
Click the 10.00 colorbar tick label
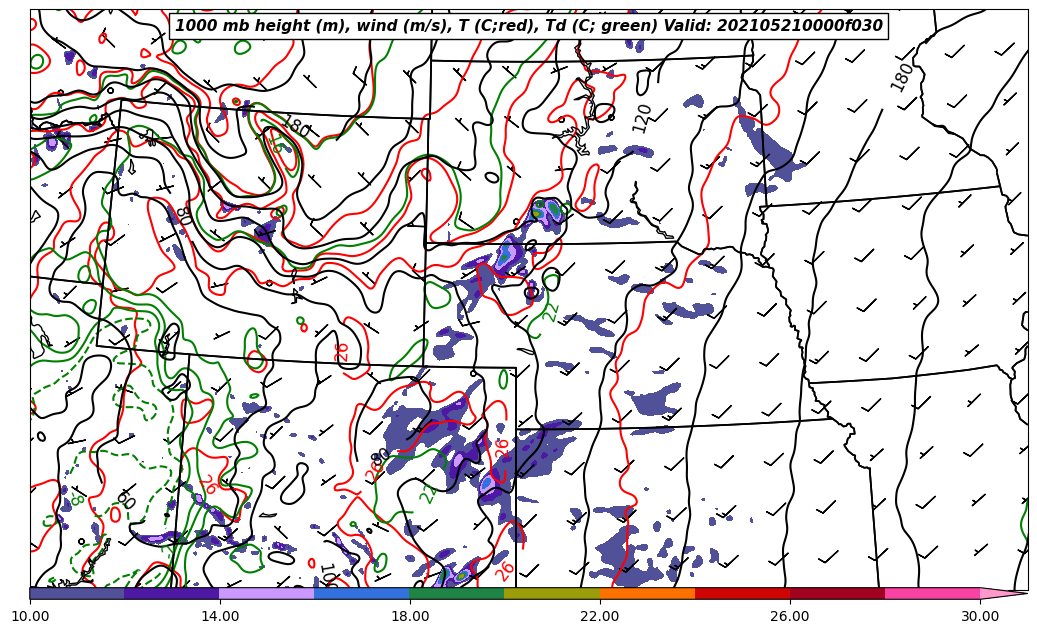pyautogui.click(x=30, y=616)
